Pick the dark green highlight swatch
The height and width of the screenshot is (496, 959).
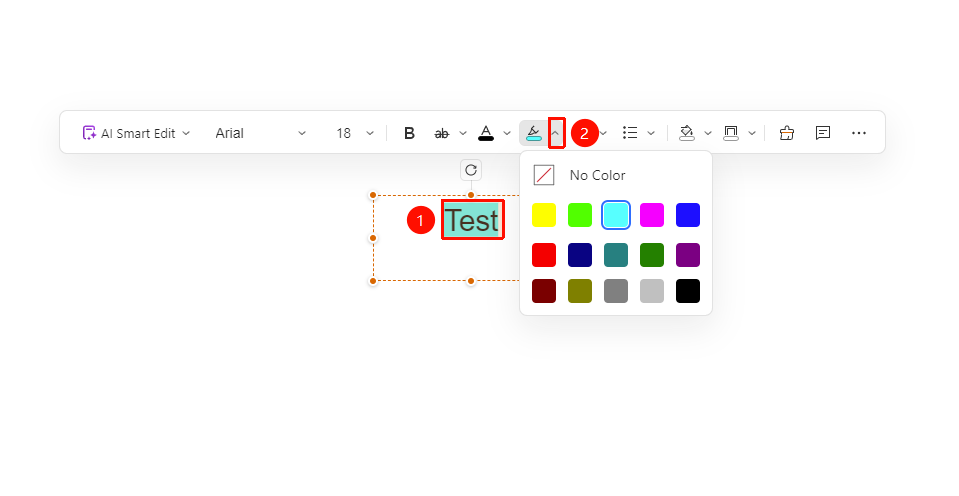652,255
